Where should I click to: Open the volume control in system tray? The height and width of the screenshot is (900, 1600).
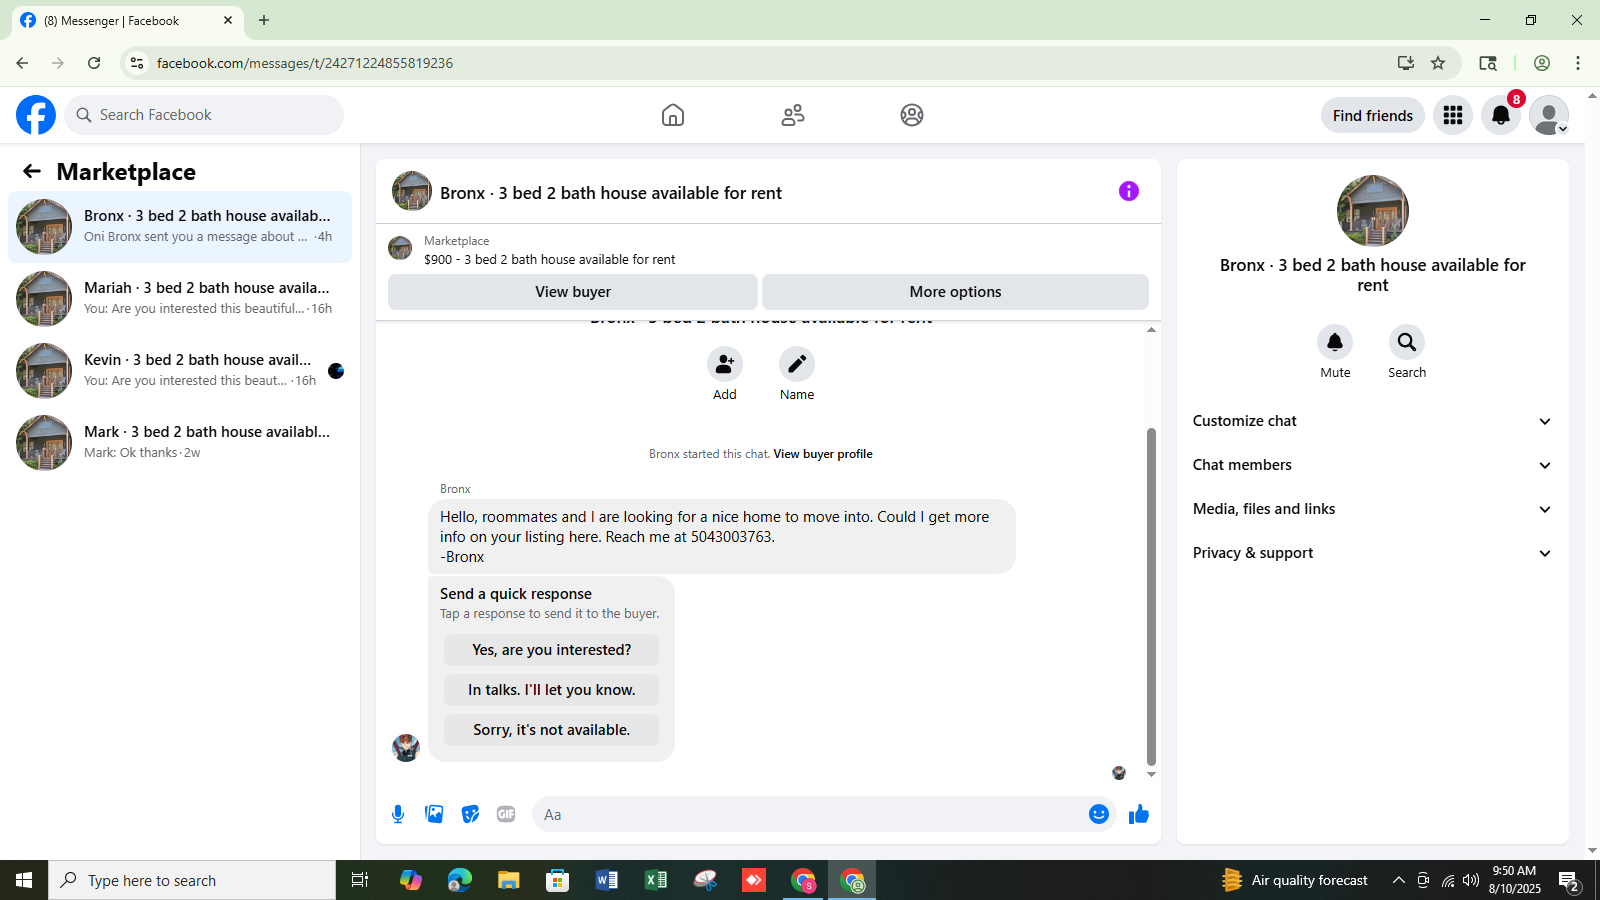pyautogui.click(x=1471, y=880)
